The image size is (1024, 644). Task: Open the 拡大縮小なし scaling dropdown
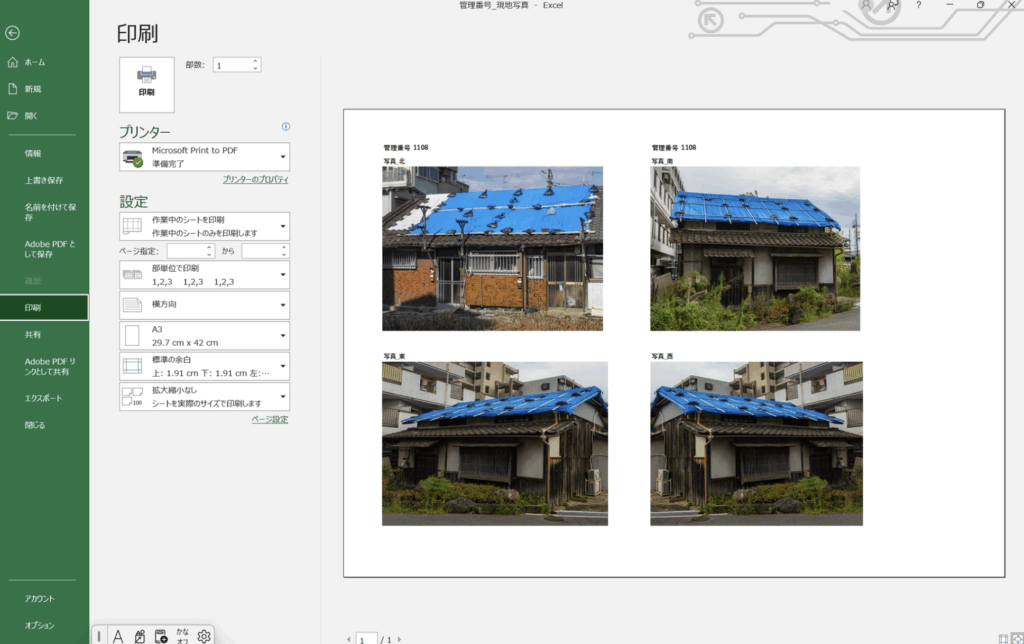[204, 396]
